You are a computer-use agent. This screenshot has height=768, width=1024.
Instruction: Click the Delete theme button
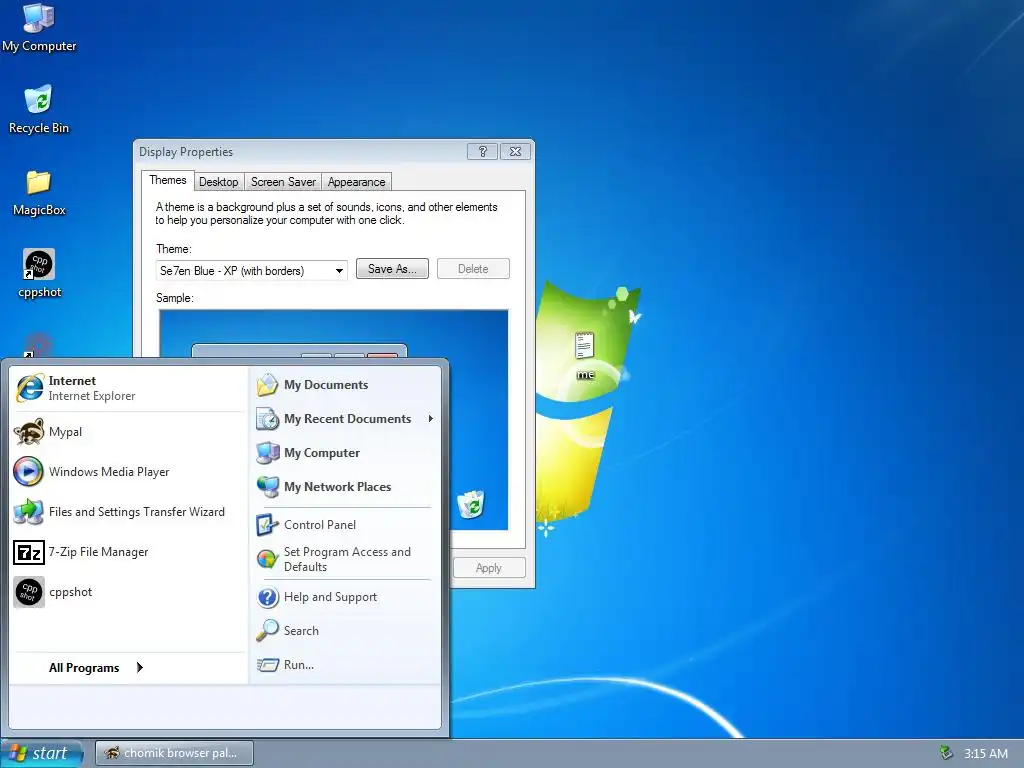(473, 268)
